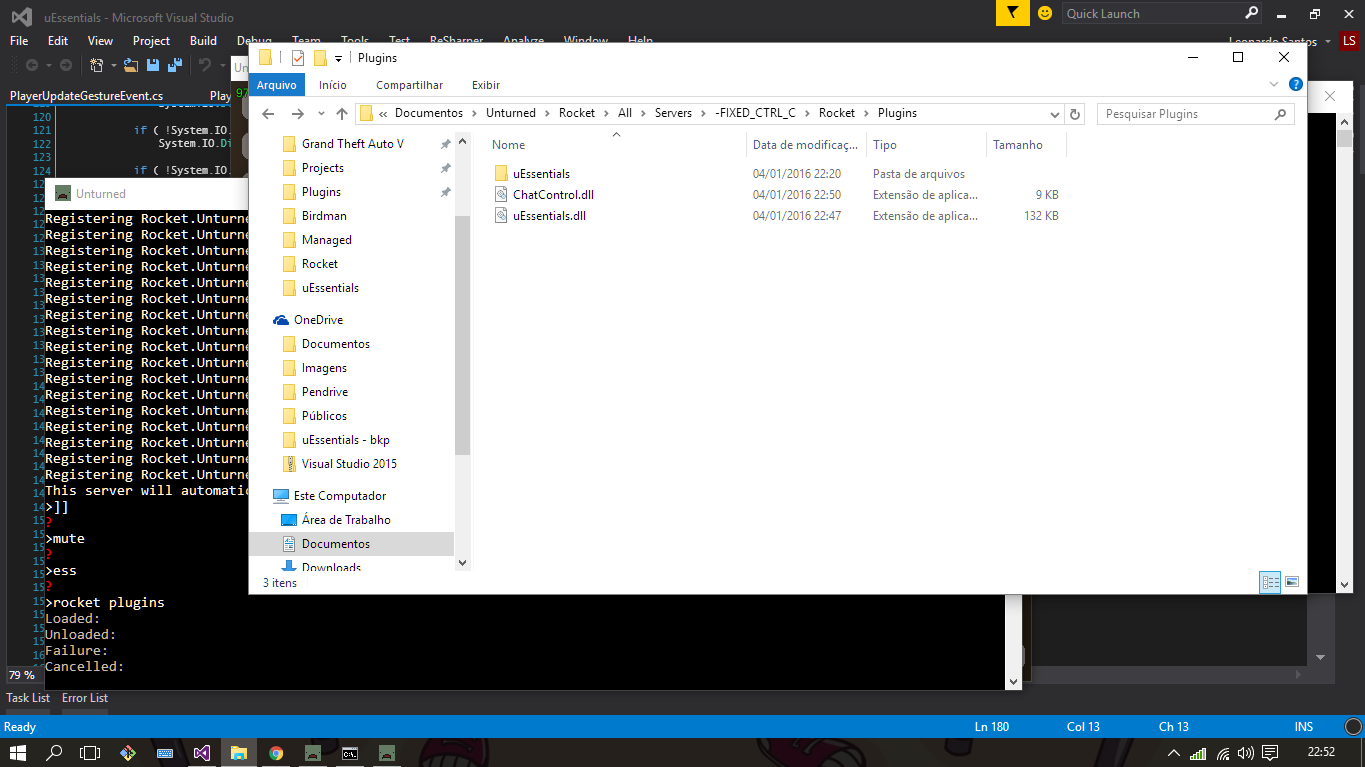Click the refresh button in address bar

coord(1075,114)
